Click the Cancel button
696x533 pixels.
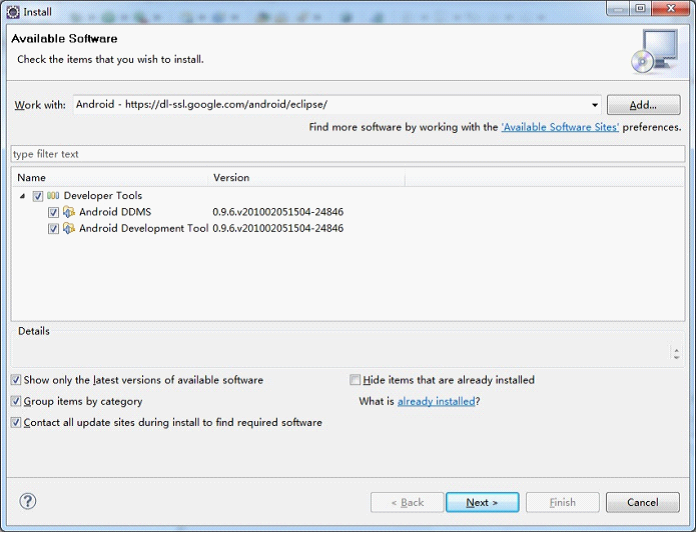643,502
